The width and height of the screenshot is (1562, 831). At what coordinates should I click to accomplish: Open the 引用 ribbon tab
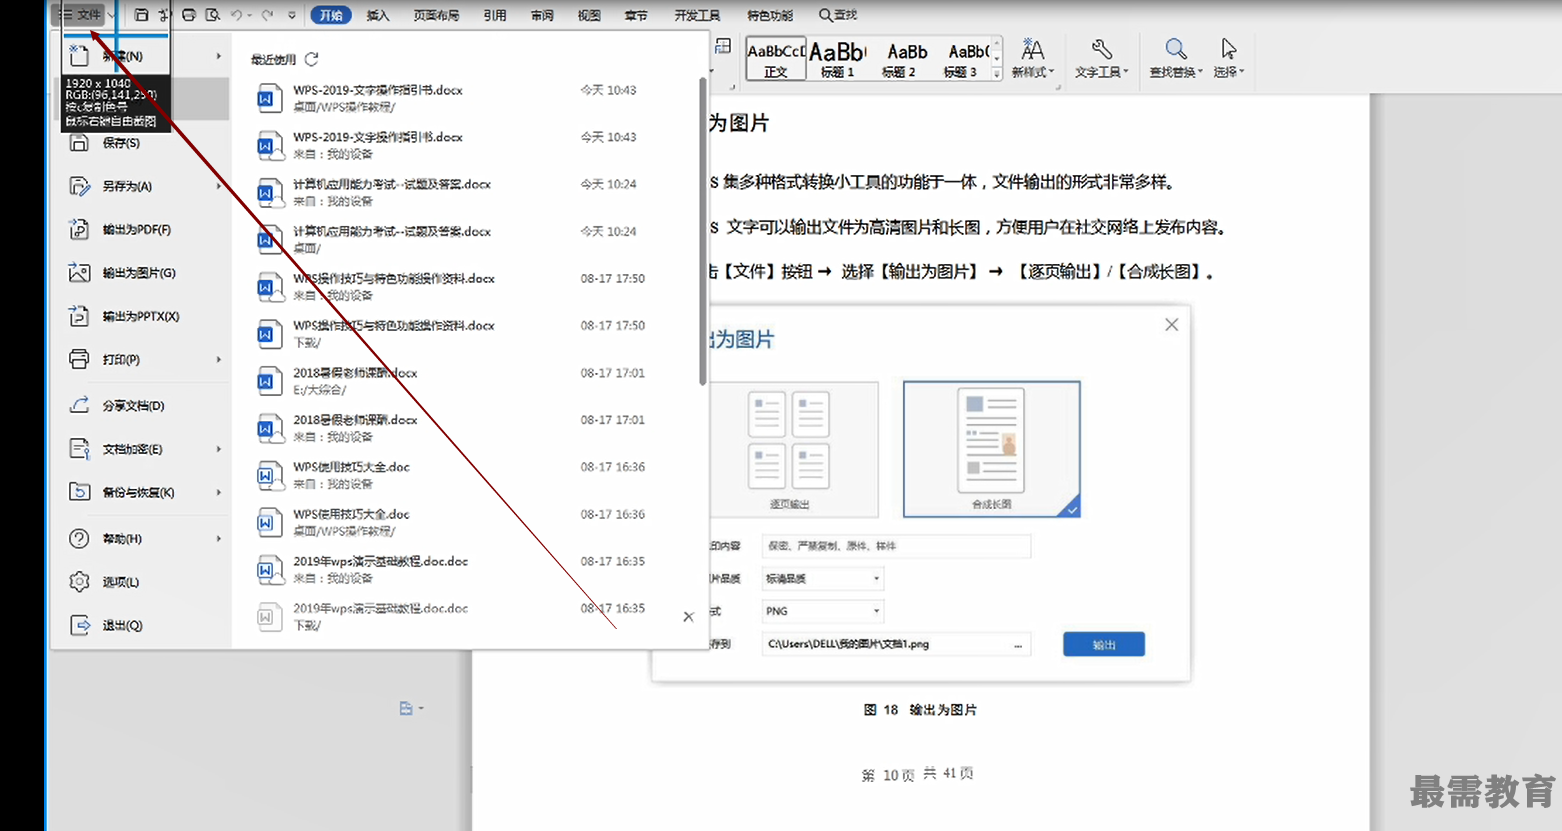(495, 15)
